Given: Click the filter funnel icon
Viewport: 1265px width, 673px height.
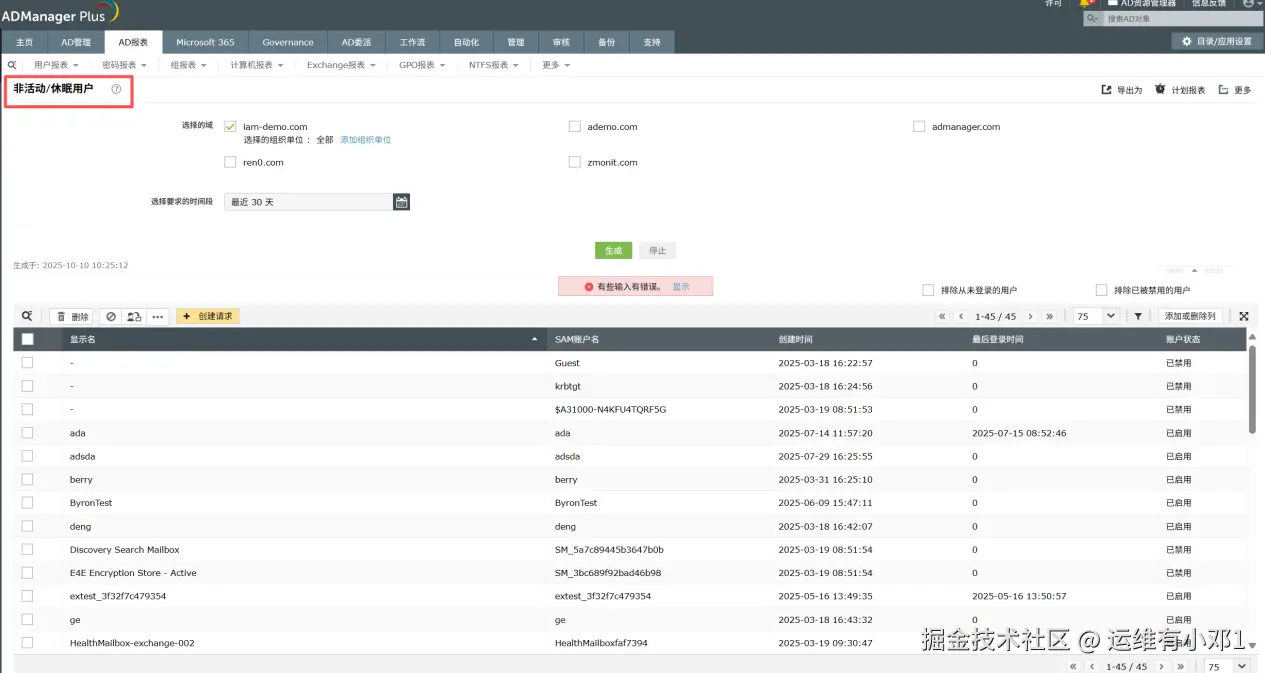Looking at the screenshot, I should pos(1138,316).
